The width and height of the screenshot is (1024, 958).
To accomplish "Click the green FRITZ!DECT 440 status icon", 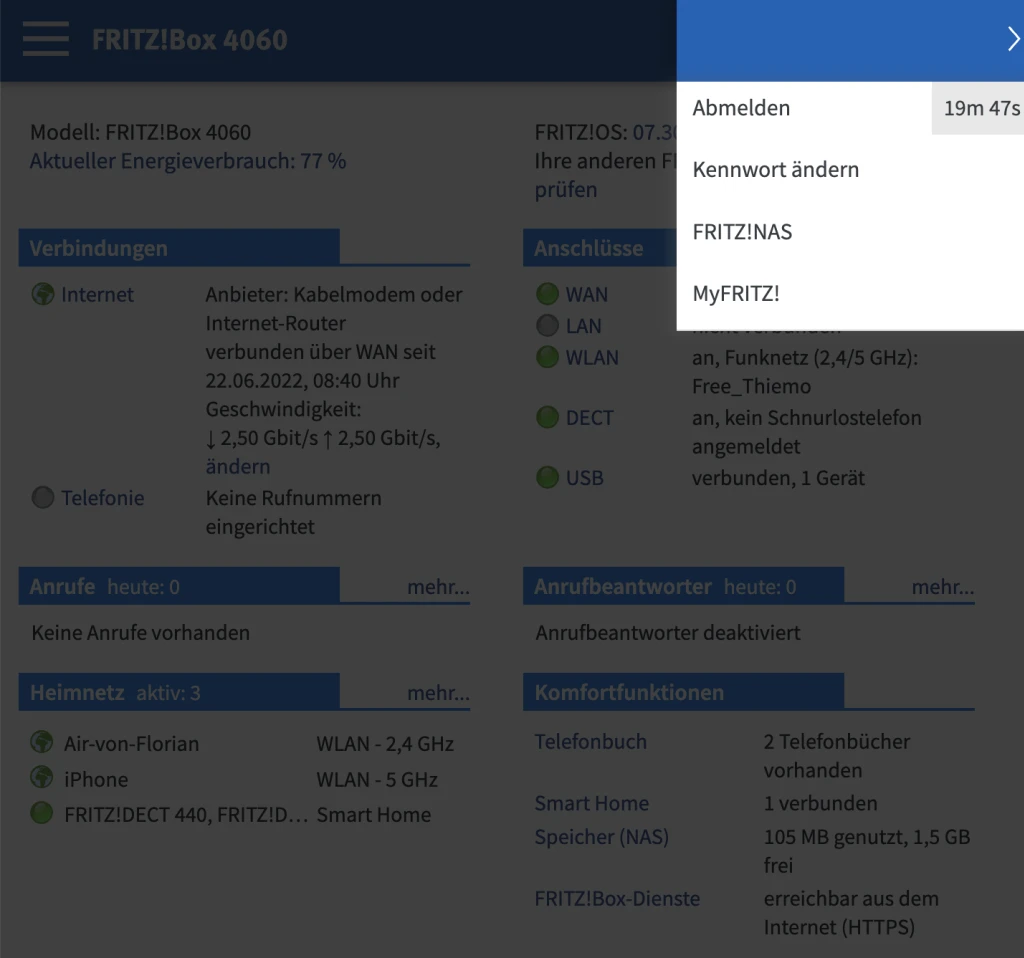I will click(x=42, y=813).
